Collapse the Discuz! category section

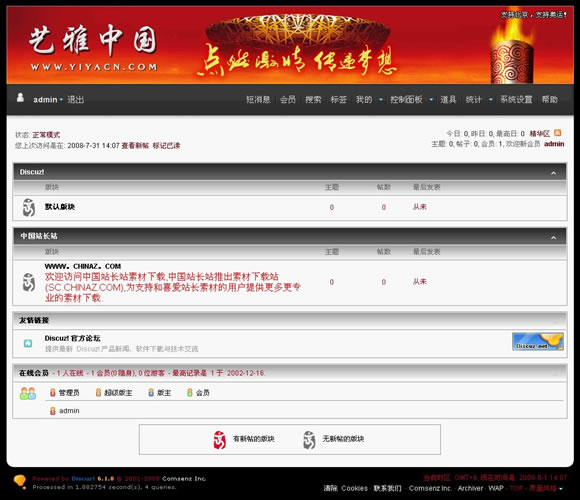(x=553, y=173)
